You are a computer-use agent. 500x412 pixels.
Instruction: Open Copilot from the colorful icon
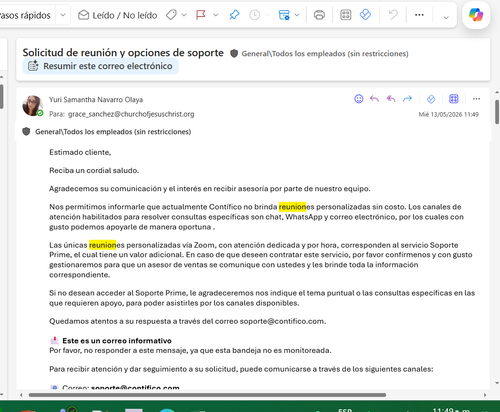(x=476, y=15)
